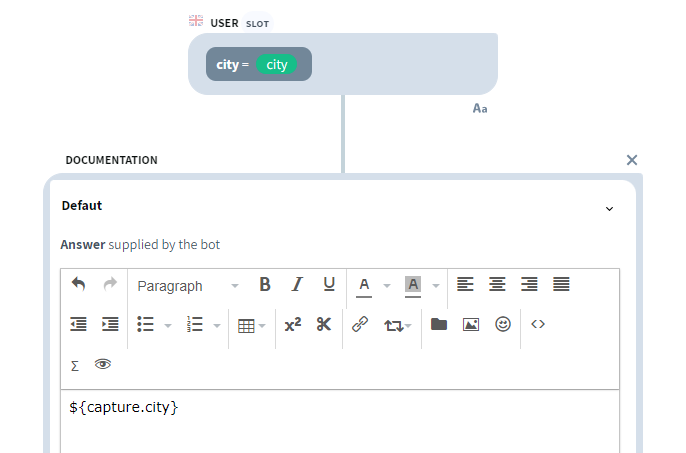
Task: Insert an image using the picture icon
Action: pos(471,324)
